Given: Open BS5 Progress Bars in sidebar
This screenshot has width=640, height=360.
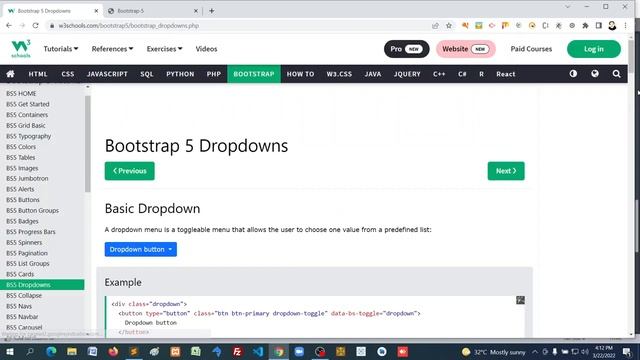Looking at the screenshot, I should click(31, 231).
